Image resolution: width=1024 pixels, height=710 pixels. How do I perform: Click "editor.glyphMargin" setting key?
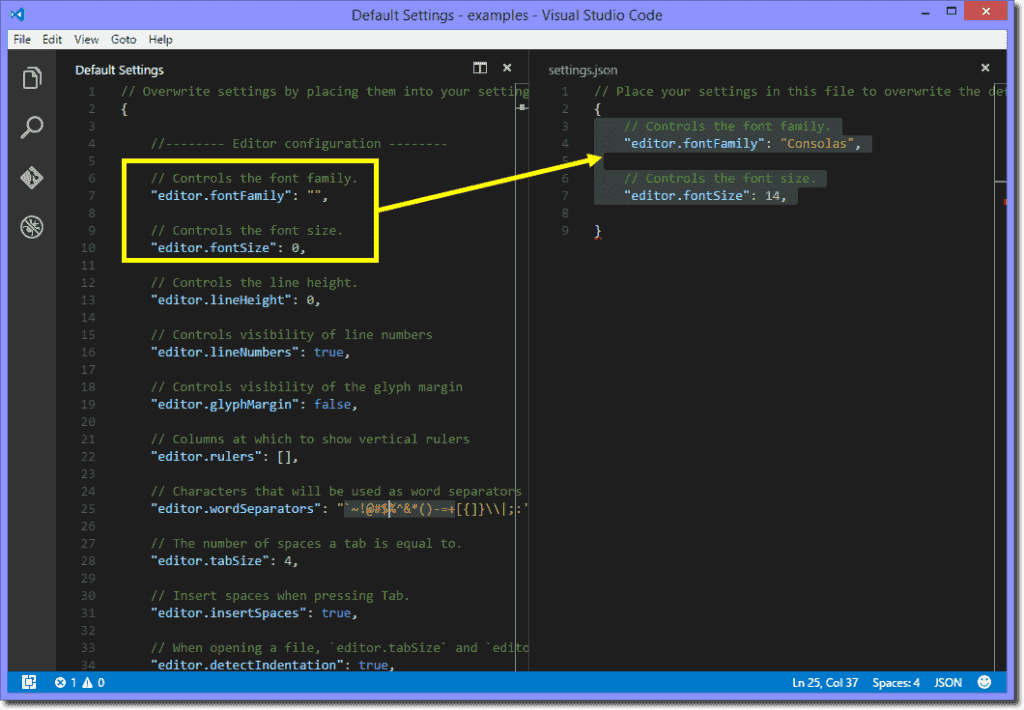pos(225,405)
